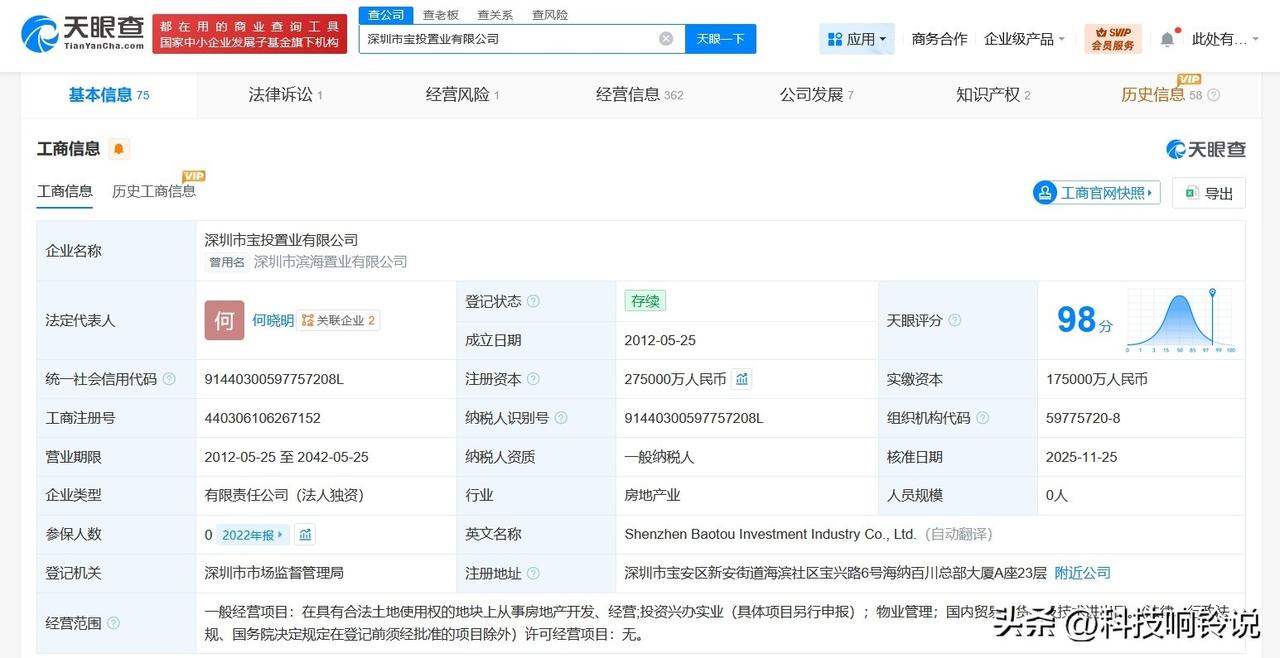Open the 基本信息 tab
This screenshot has height=658, width=1280.
[109, 95]
